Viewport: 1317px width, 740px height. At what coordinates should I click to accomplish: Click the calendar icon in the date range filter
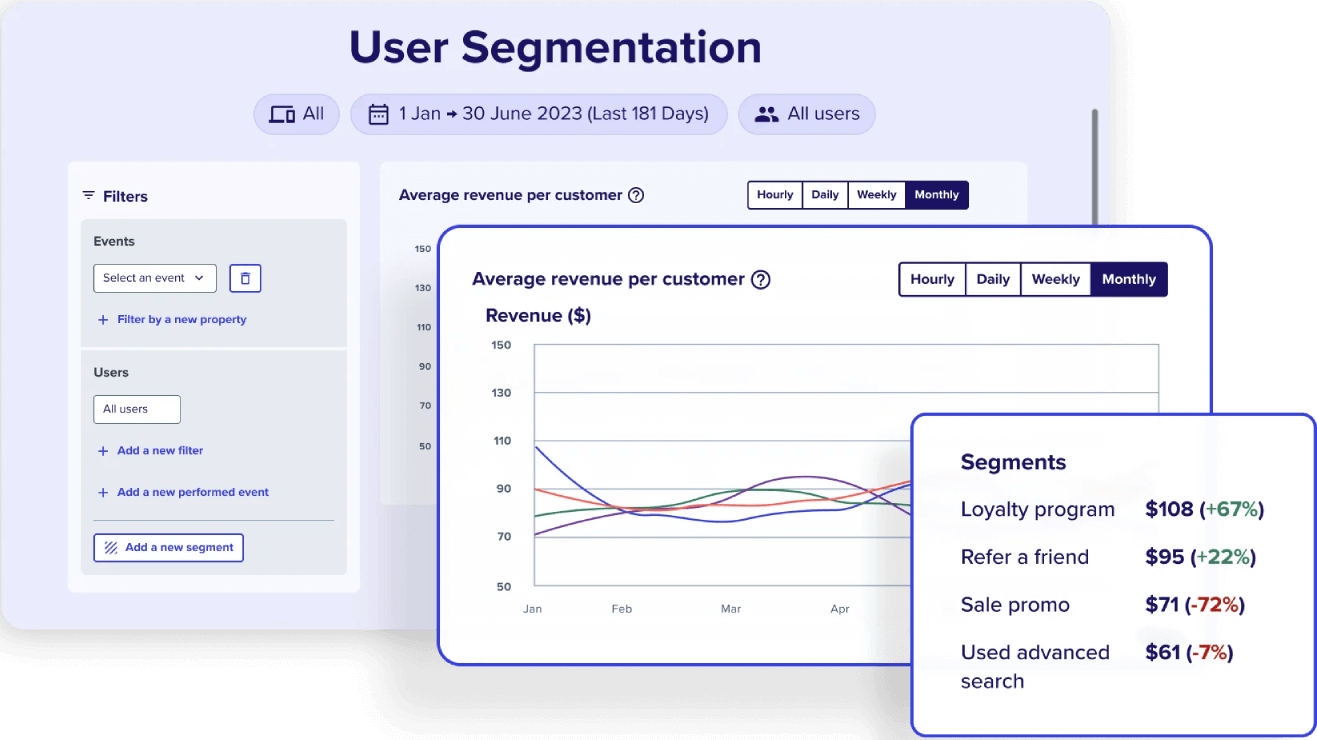[x=378, y=113]
